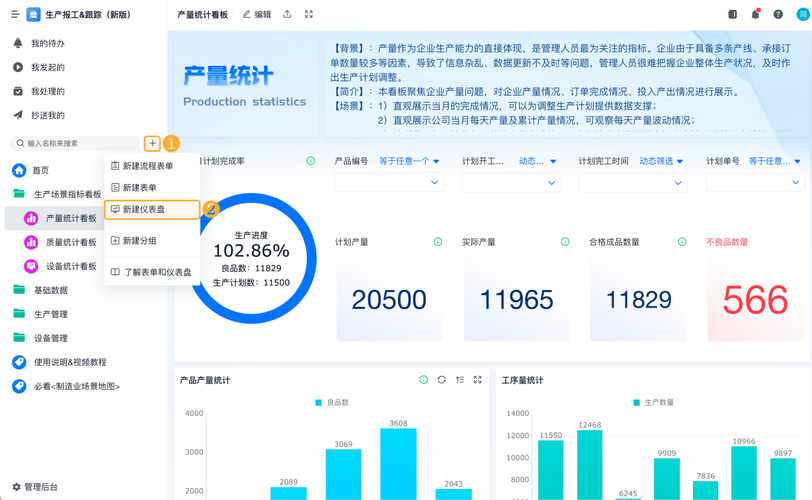812x500 pixels.
Task: Click the plus button beside search box
Action: (x=152, y=143)
